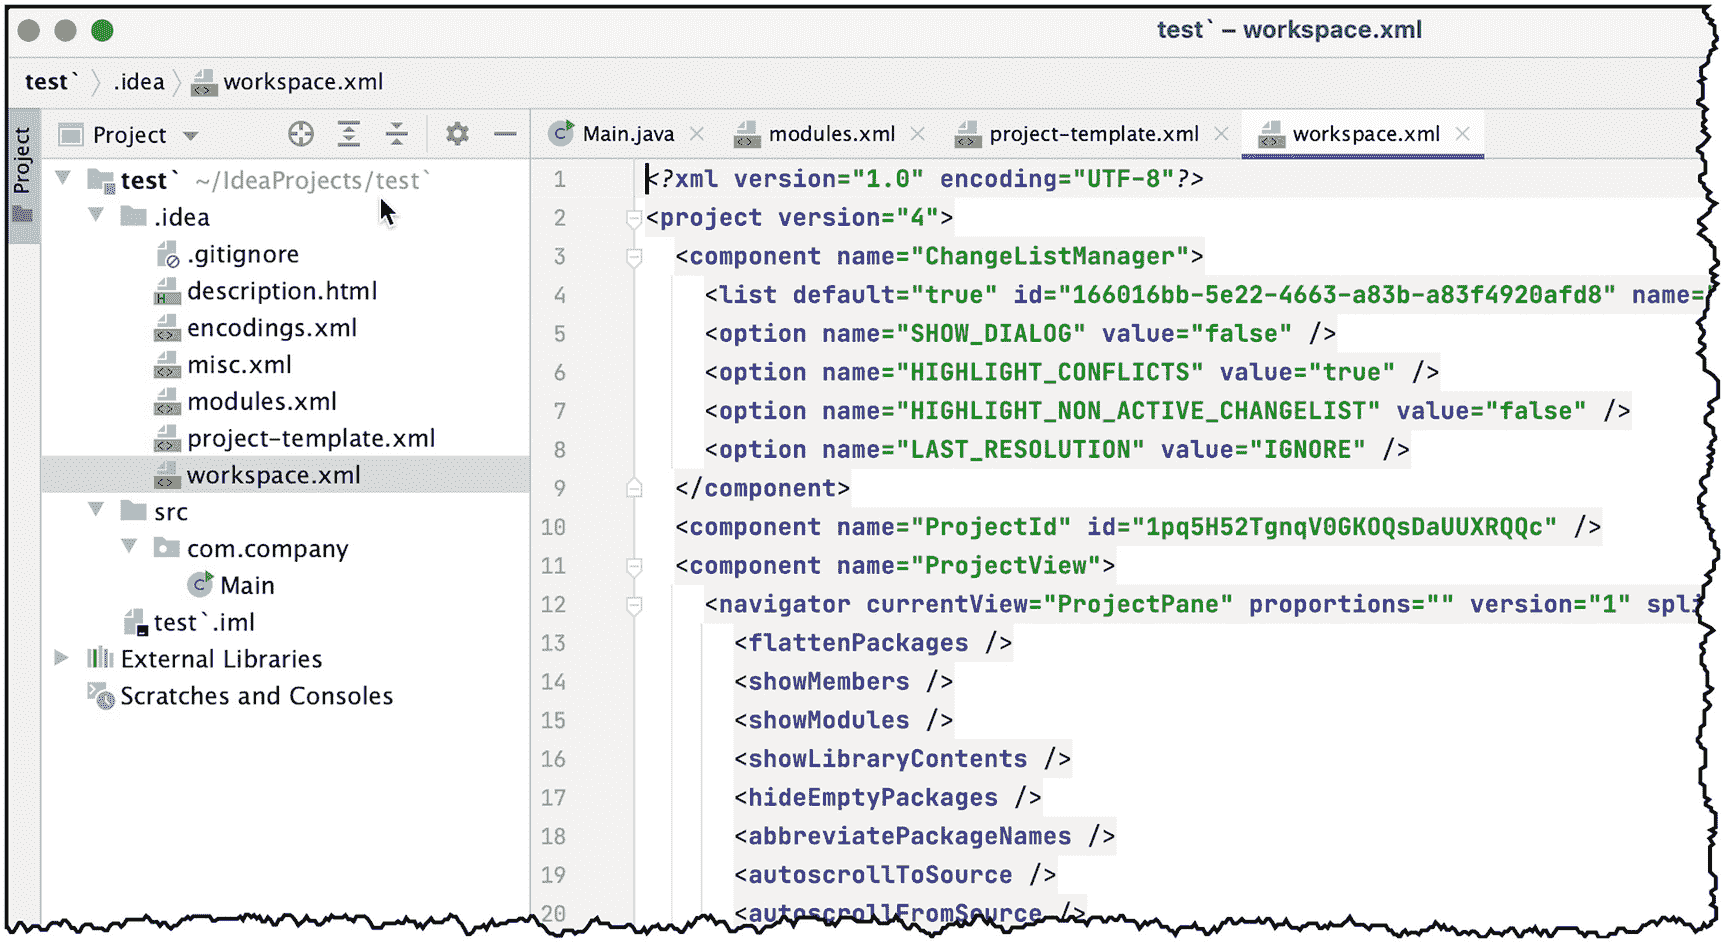Collapse the src folder arrow
This screenshot has width=1725, height=943.
[96, 510]
